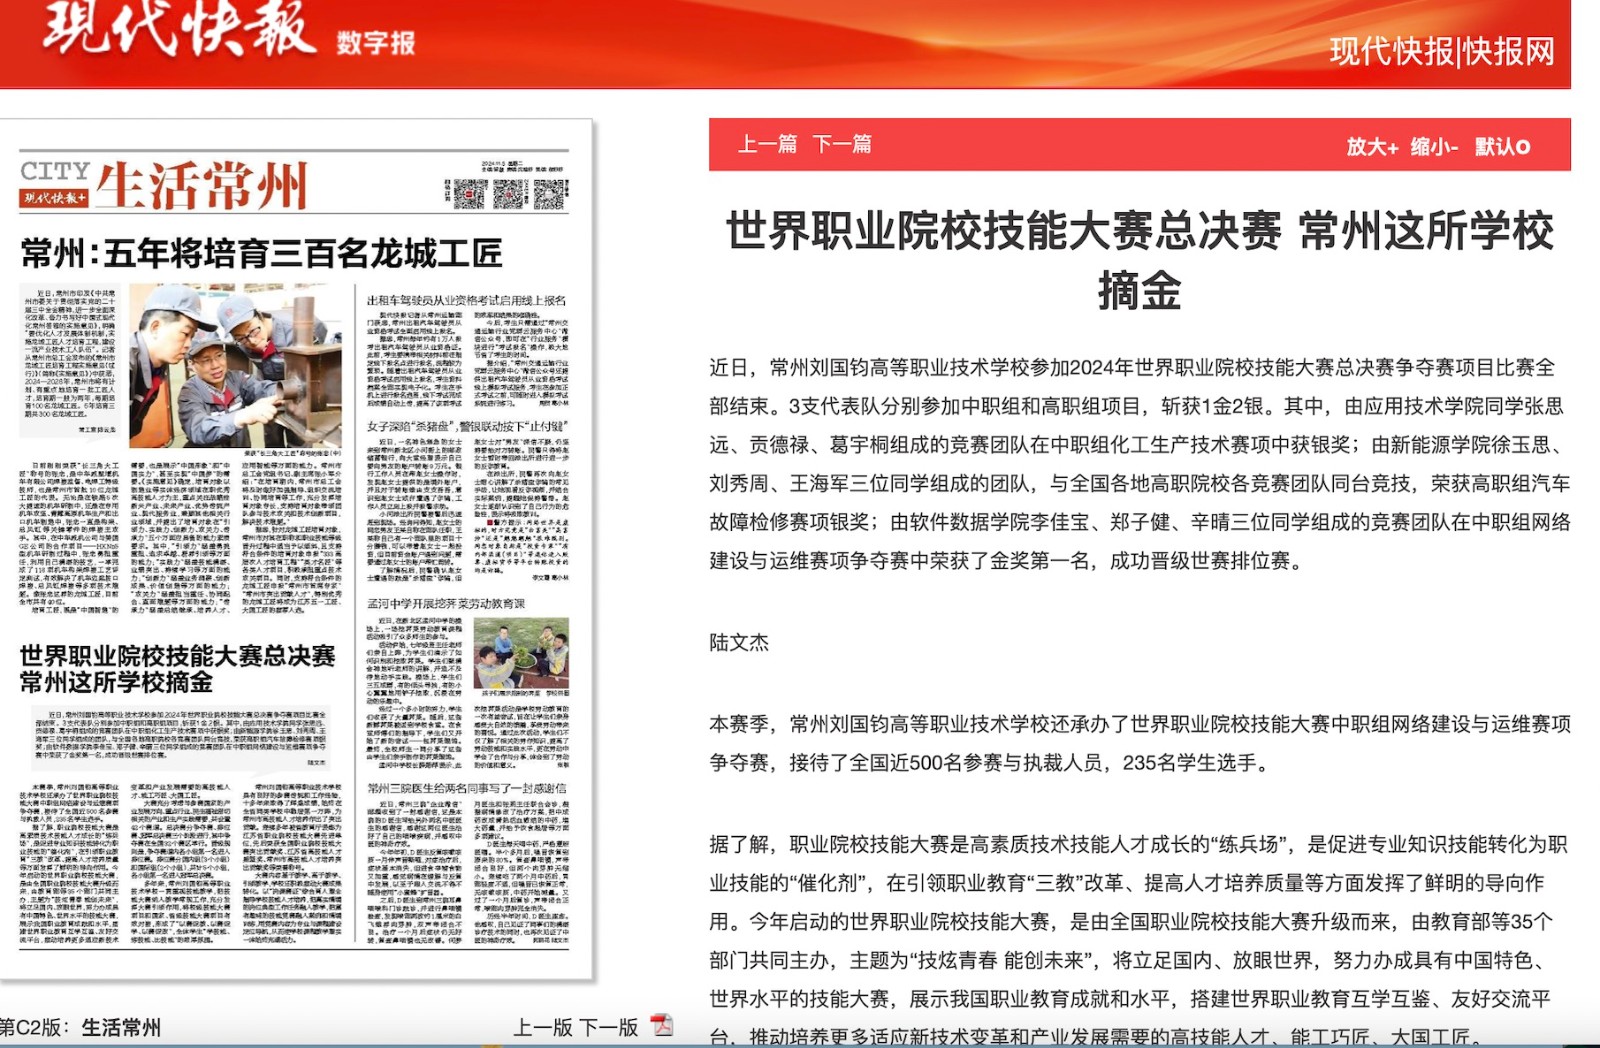Click the first QR code in newspaper header
1600x1048 pixels.
pyautogui.click(x=470, y=194)
